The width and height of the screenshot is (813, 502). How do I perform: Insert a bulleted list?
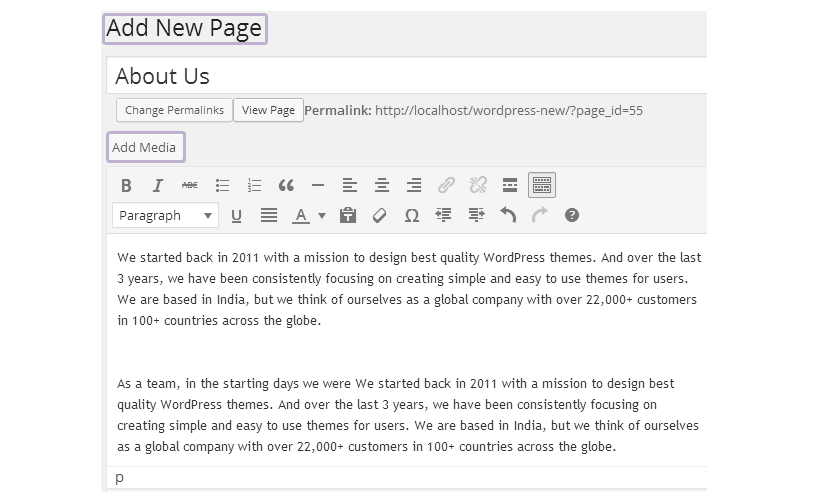click(x=222, y=185)
